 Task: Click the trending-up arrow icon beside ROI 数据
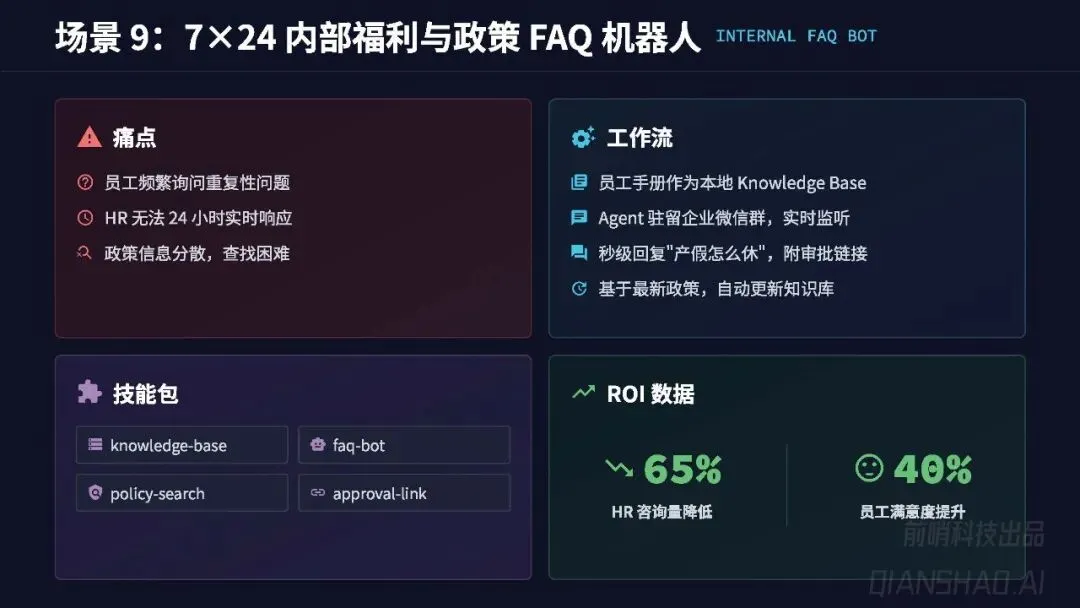583,392
